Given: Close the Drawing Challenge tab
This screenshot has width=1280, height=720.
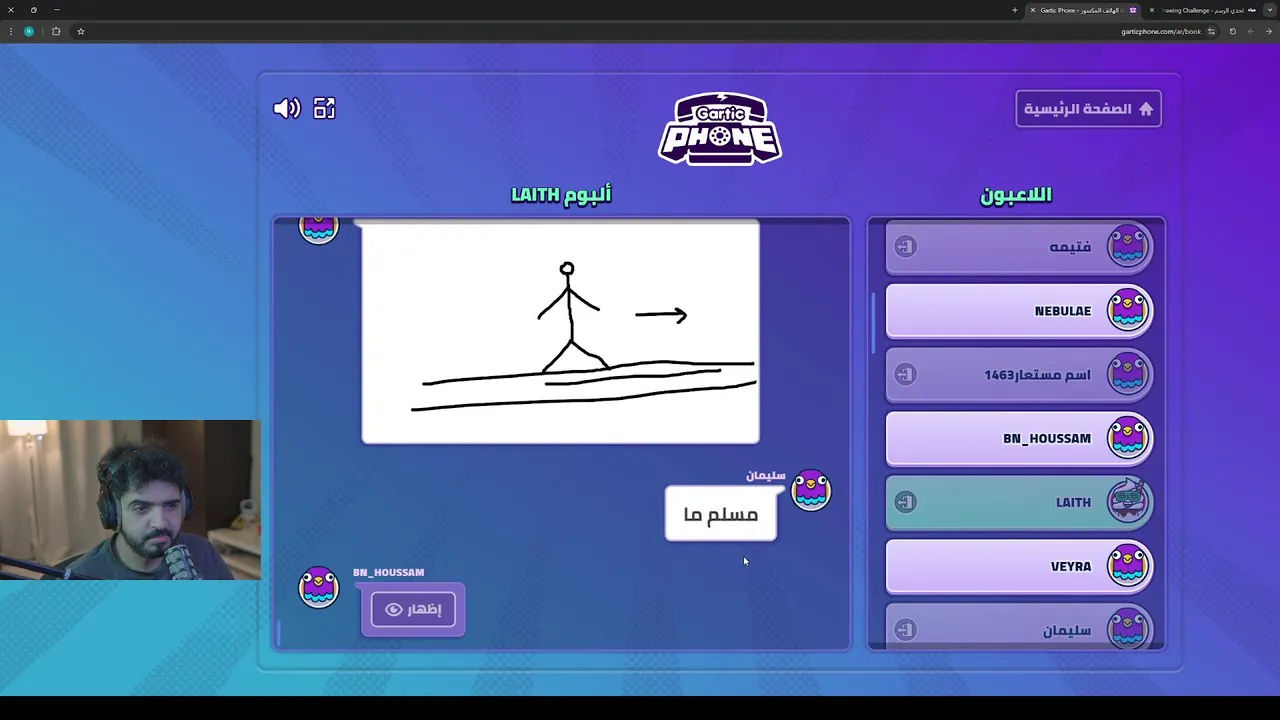Looking at the screenshot, I should 1151,10.
